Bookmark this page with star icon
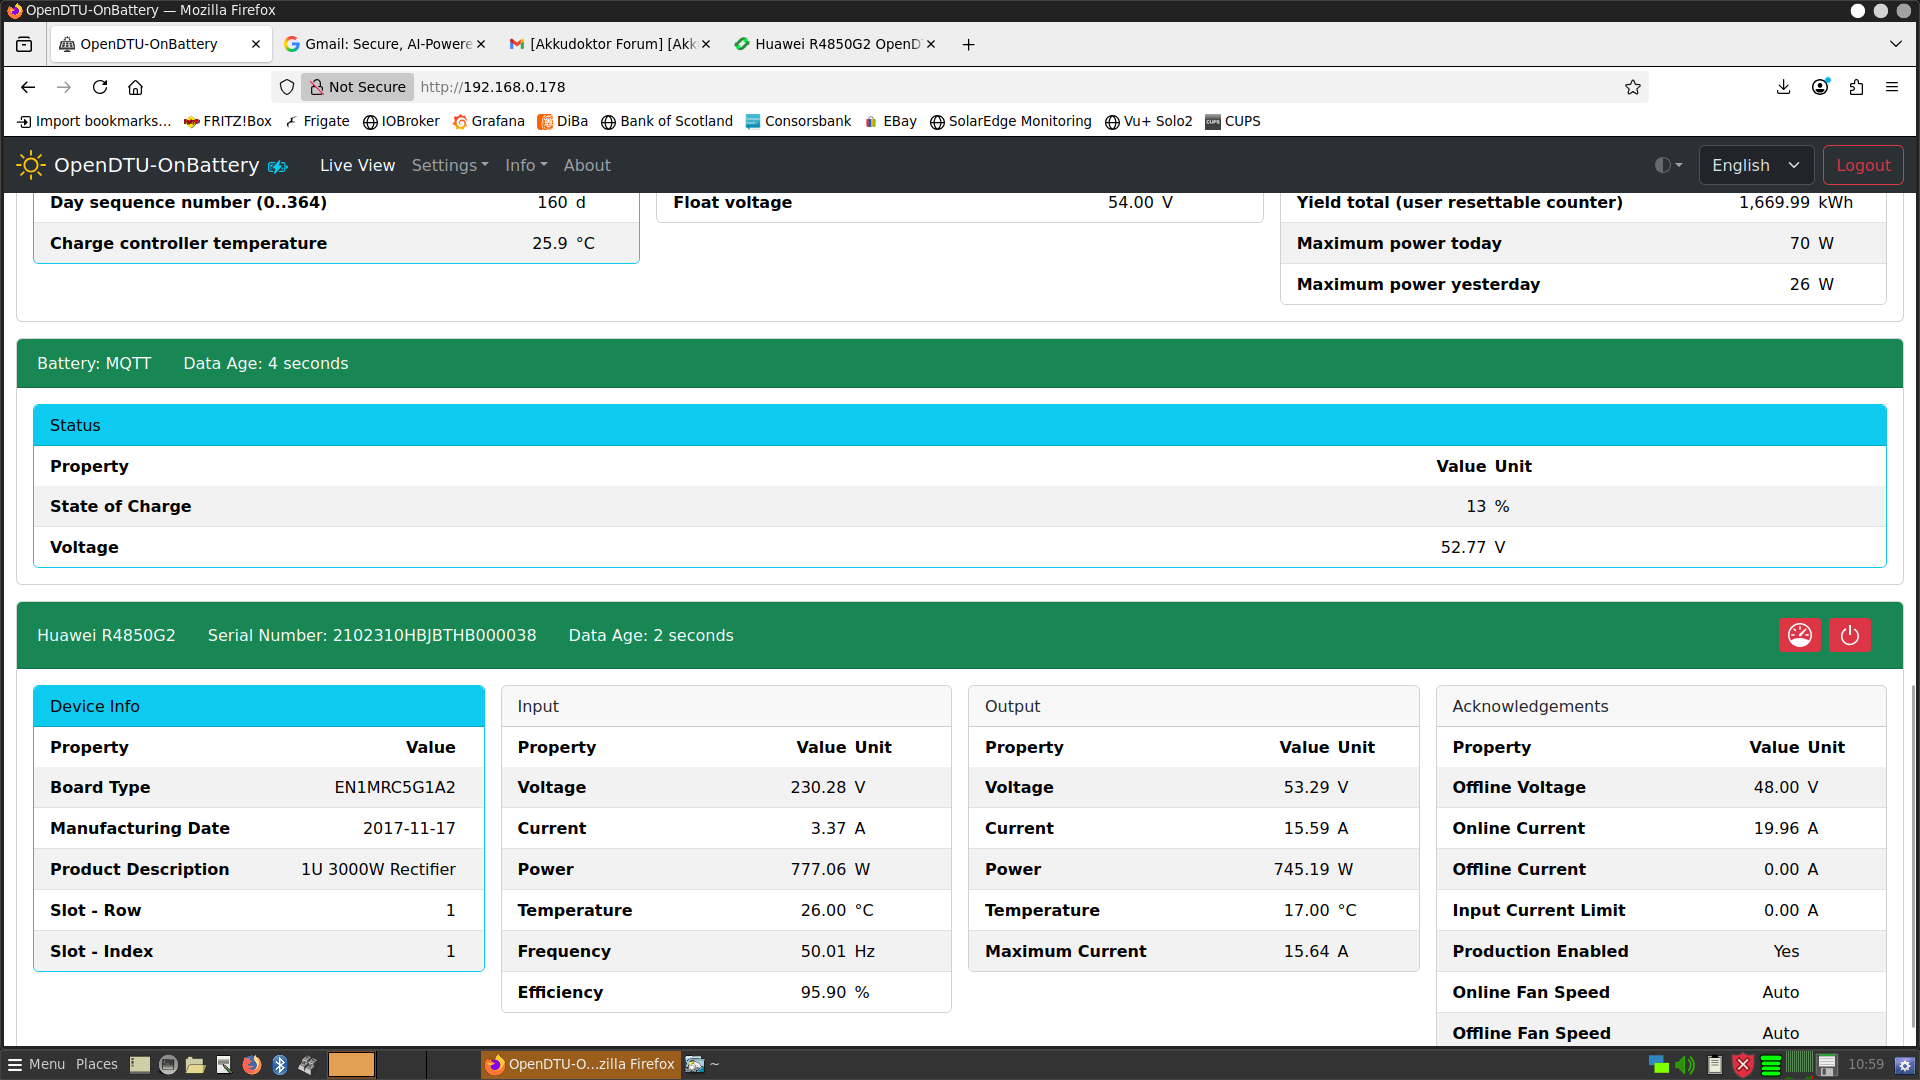 tap(1633, 87)
